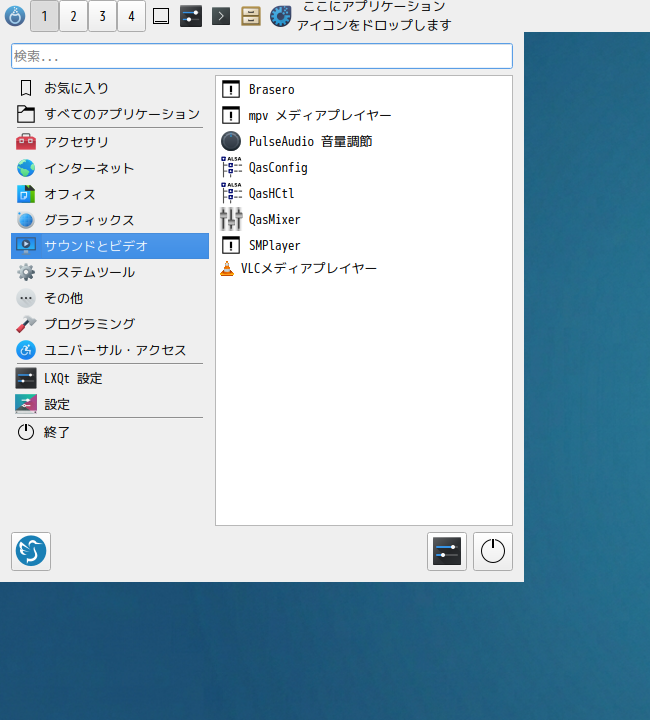This screenshot has width=650, height=720.
Task: Open 設定 menu entry
Action: tap(110, 405)
